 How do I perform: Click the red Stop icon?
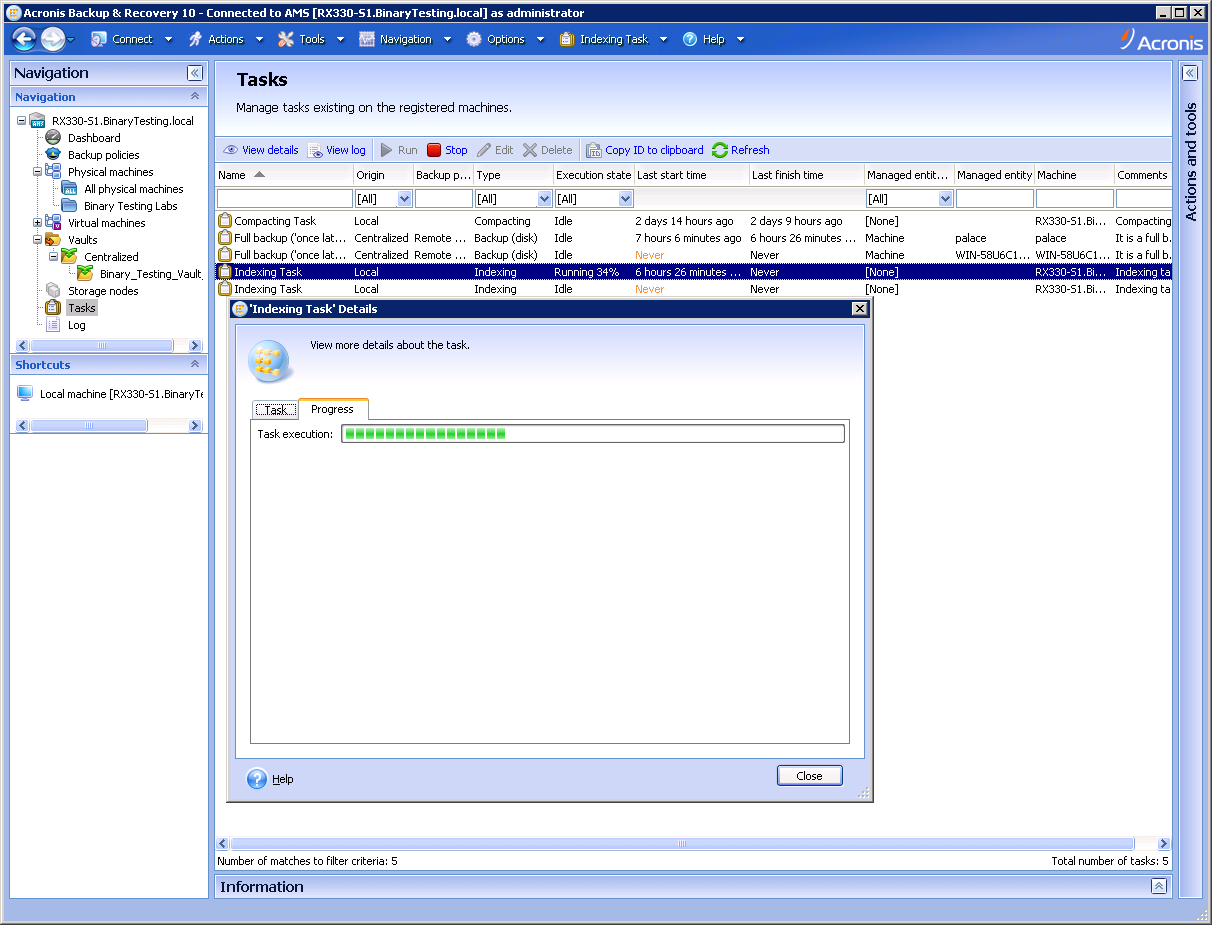(434, 150)
